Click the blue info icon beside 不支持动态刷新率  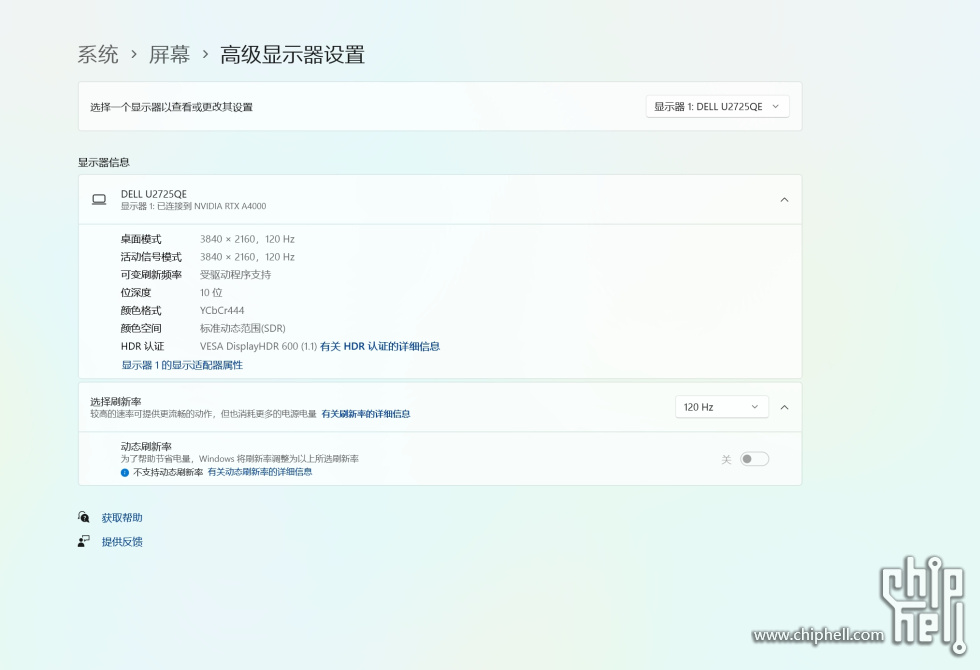125,472
